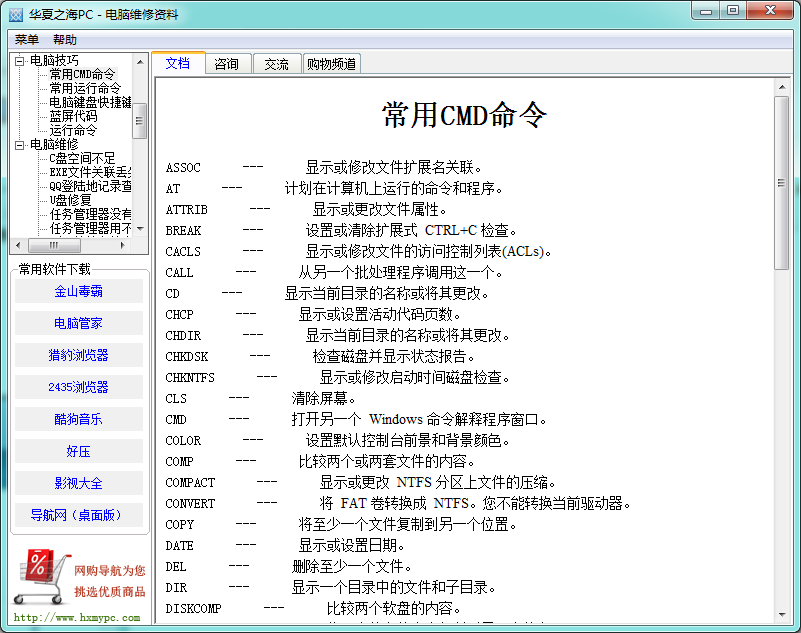The height and width of the screenshot is (633, 801).
Task: Click the shopping cart promo image
Action: pos(79,579)
